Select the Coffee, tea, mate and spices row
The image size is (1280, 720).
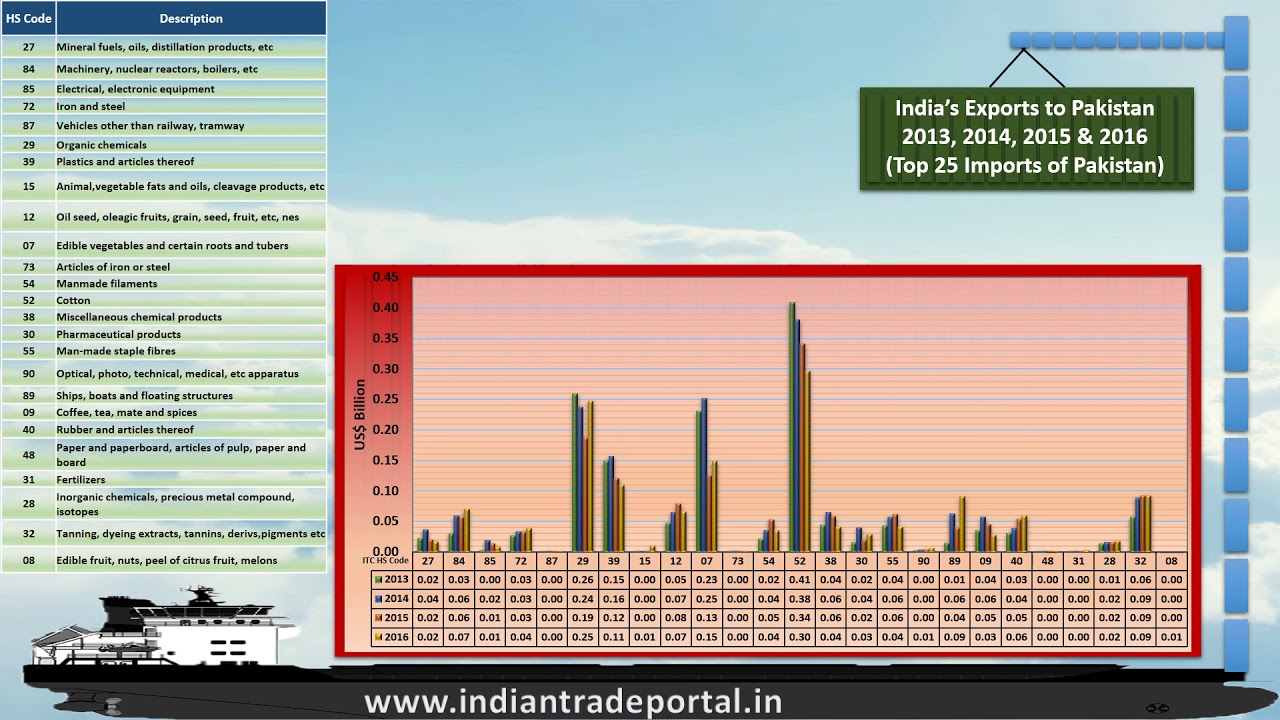click(x=164, y=412)
